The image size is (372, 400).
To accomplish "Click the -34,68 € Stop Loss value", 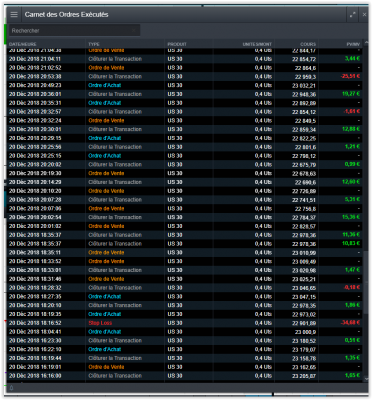I will click(350, 323).
